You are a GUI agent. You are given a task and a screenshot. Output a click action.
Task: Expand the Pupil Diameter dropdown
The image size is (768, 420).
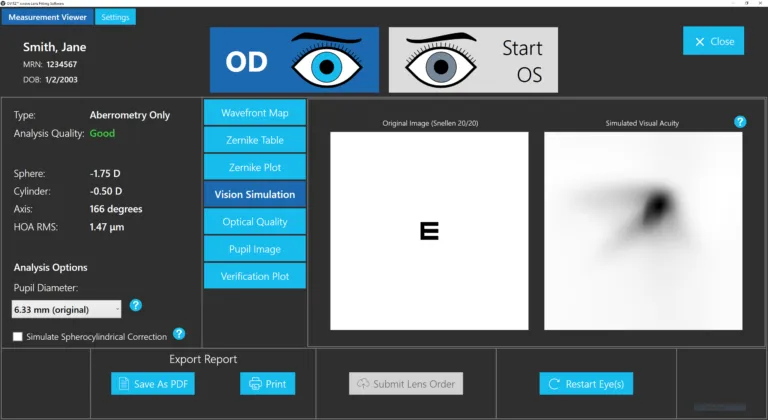click(66, 310)
